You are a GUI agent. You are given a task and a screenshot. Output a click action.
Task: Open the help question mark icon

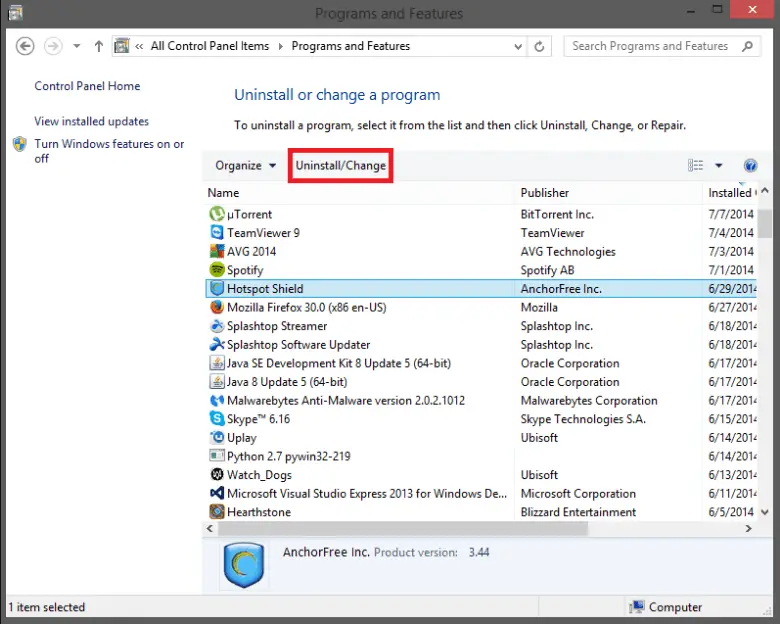(750, 166)
